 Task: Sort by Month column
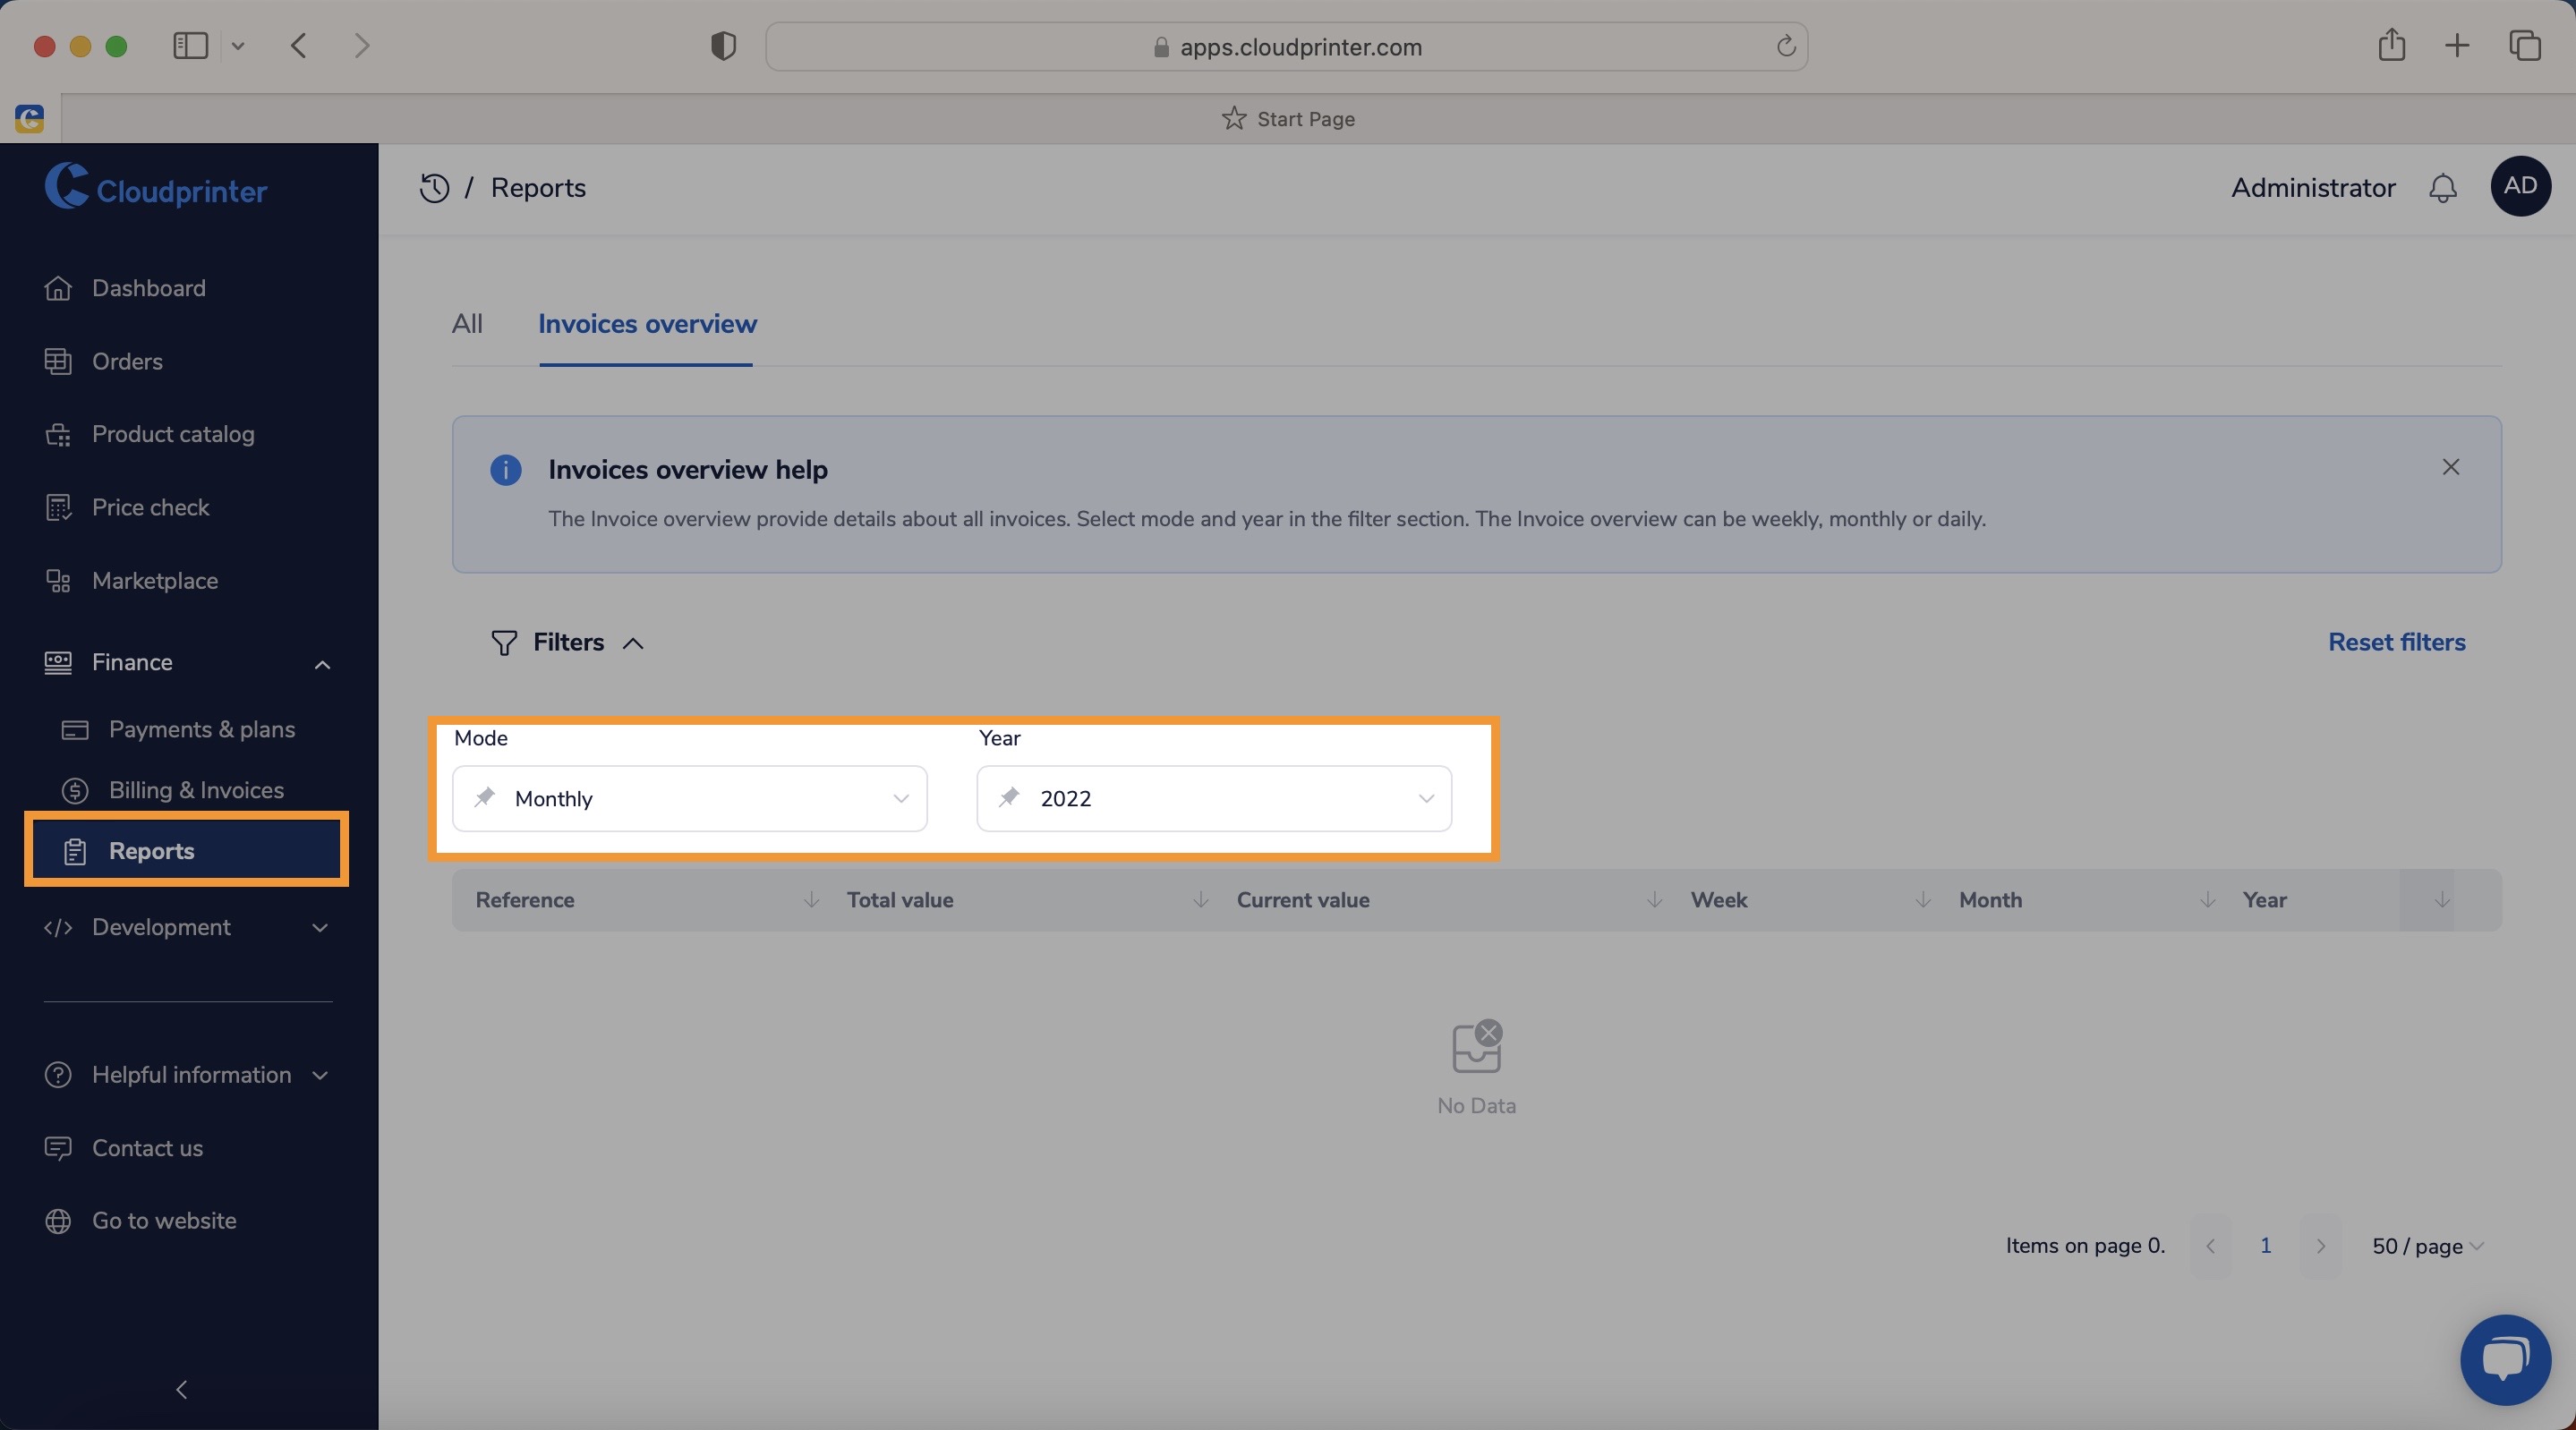(x=2206, y=900)
